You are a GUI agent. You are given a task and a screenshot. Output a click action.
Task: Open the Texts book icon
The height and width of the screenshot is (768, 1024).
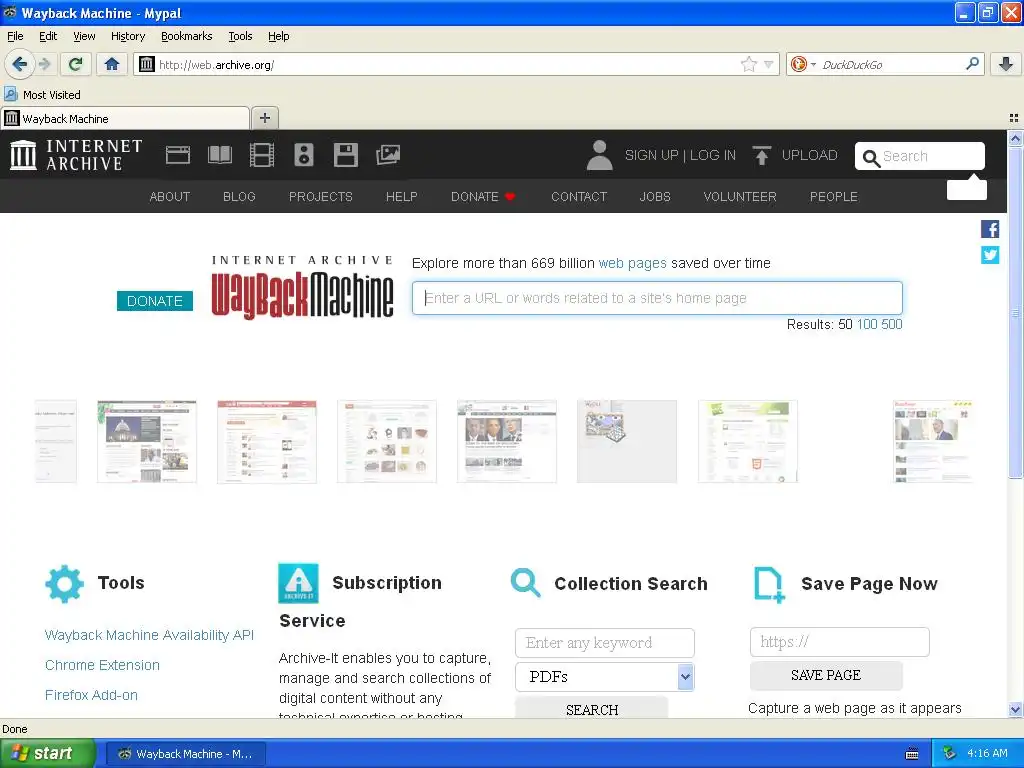click(x=219, y=155)
